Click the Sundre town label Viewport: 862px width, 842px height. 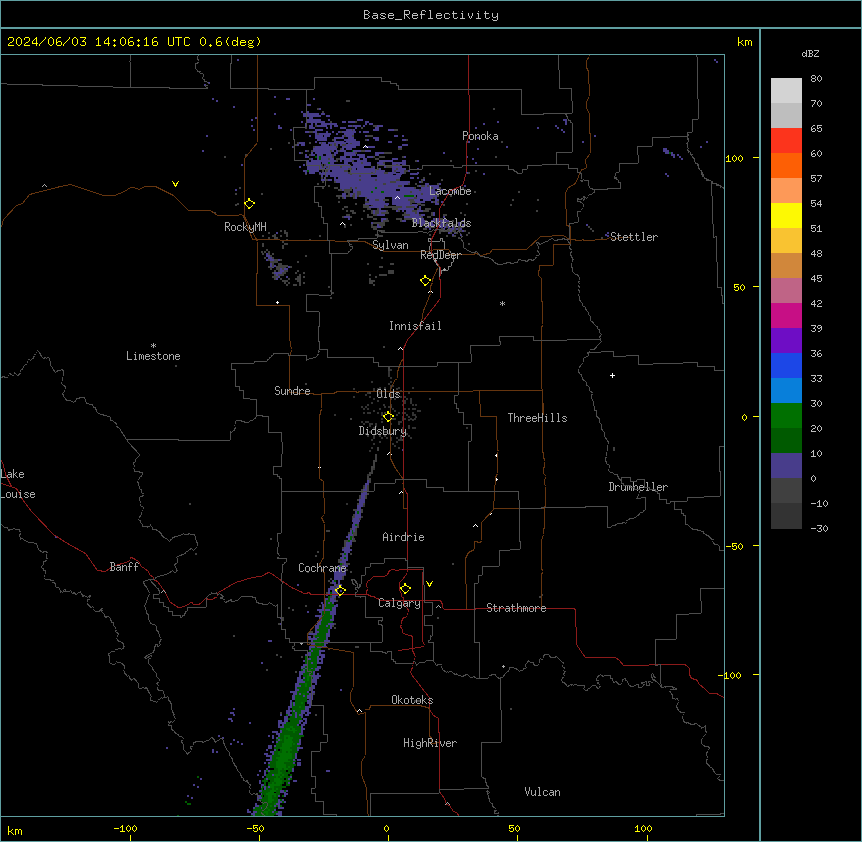292,391
